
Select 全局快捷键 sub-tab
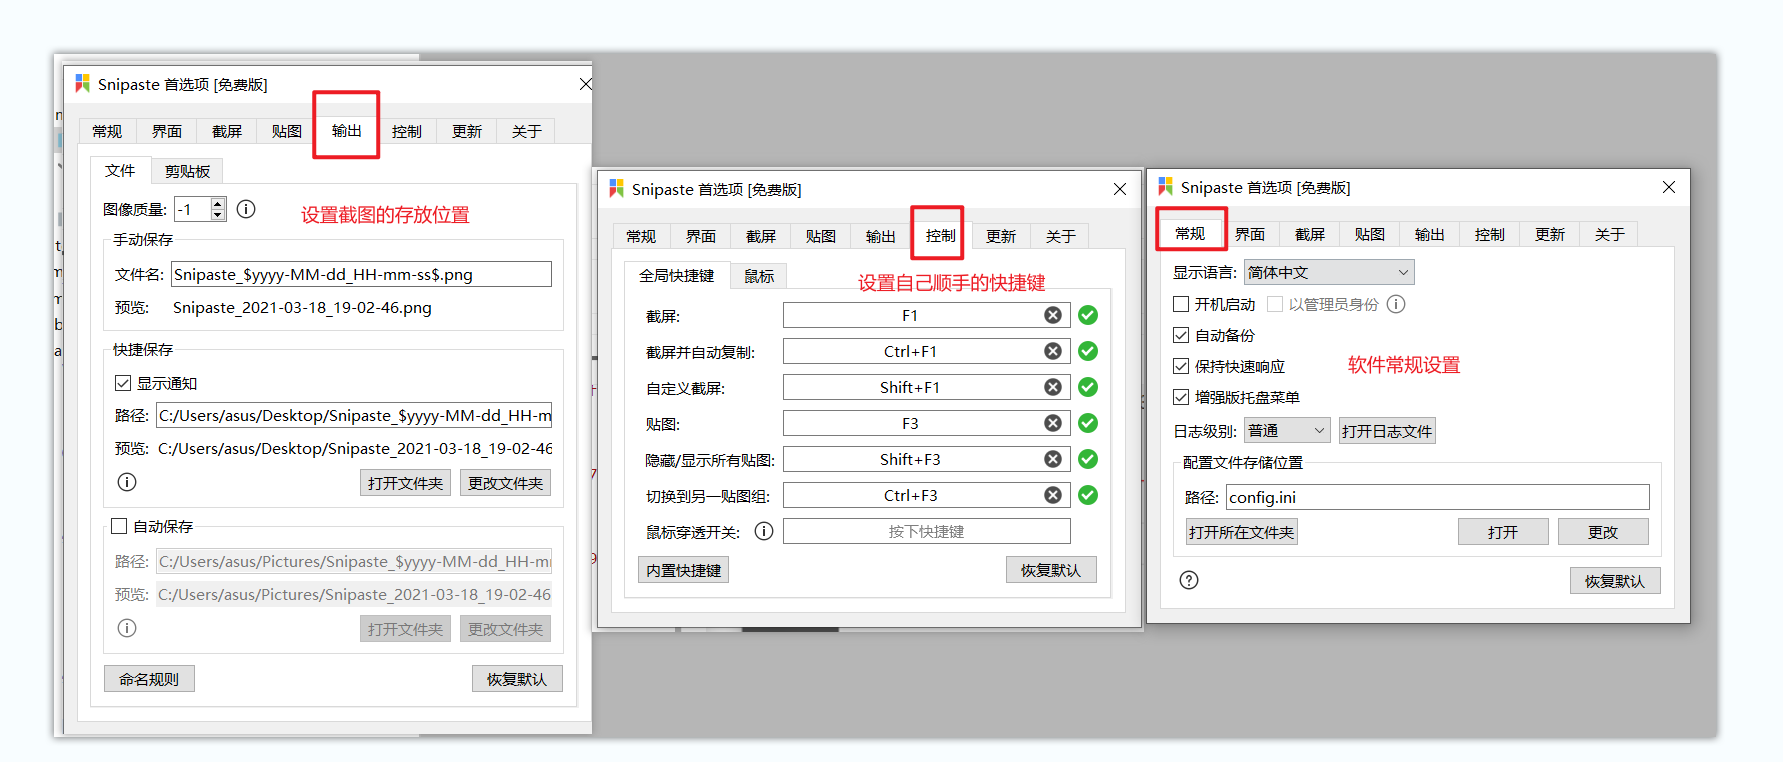(x=677, y=275)
